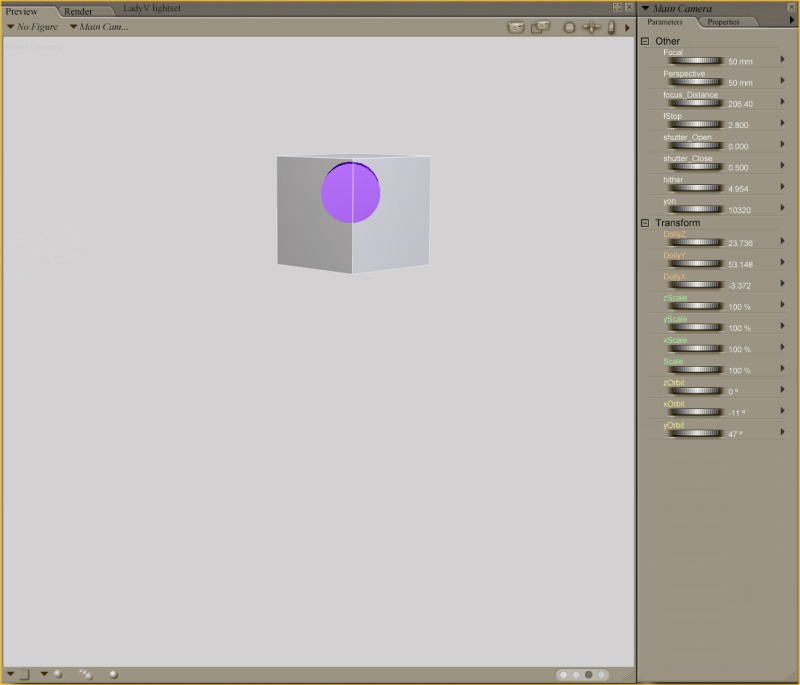Image resolution: width=800 pixels, height=685 pixels.
Task: Click the four-arrow move camera control
Action: 591,28
